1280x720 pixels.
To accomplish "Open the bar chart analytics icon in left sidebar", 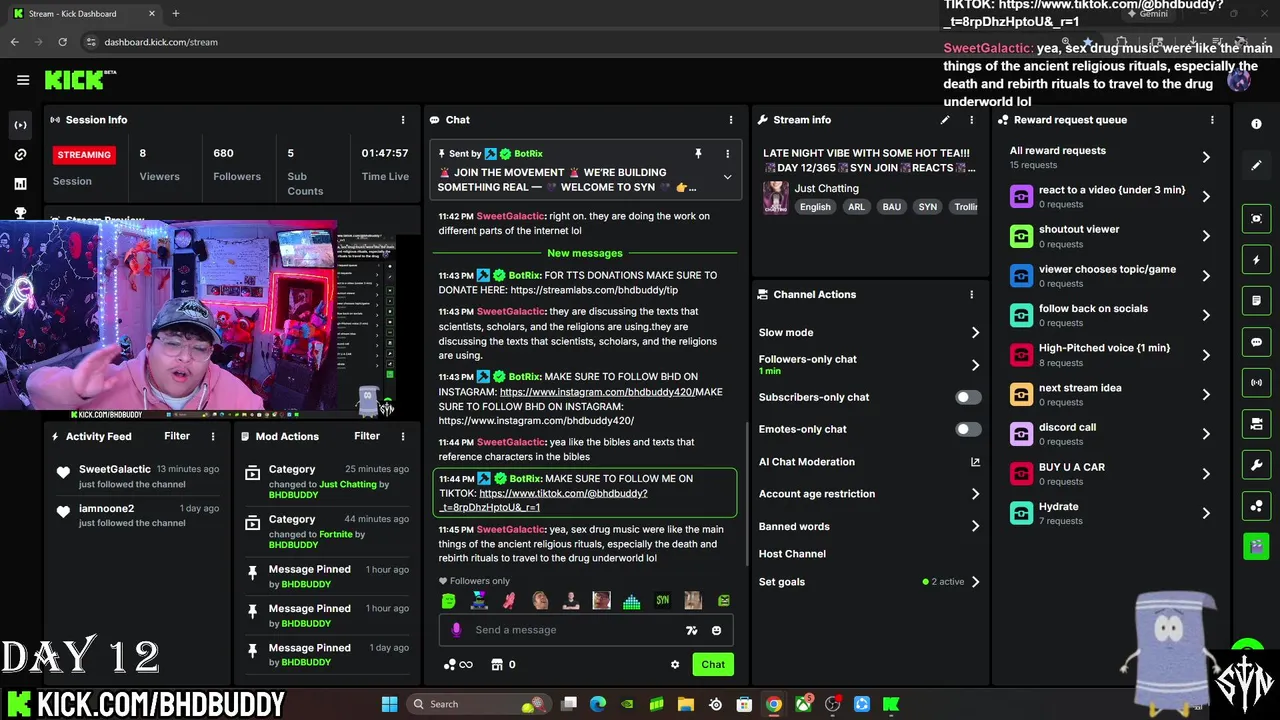I will click(20, 184).
